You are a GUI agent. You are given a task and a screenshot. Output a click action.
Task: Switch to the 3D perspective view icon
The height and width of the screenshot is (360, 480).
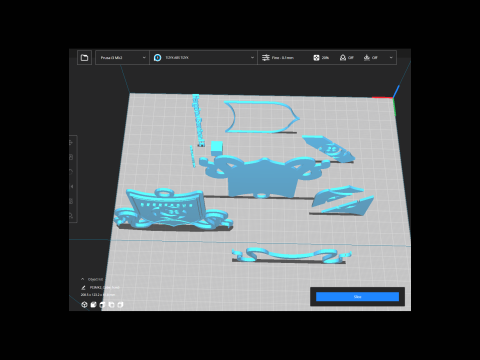[x=84, y=305]
